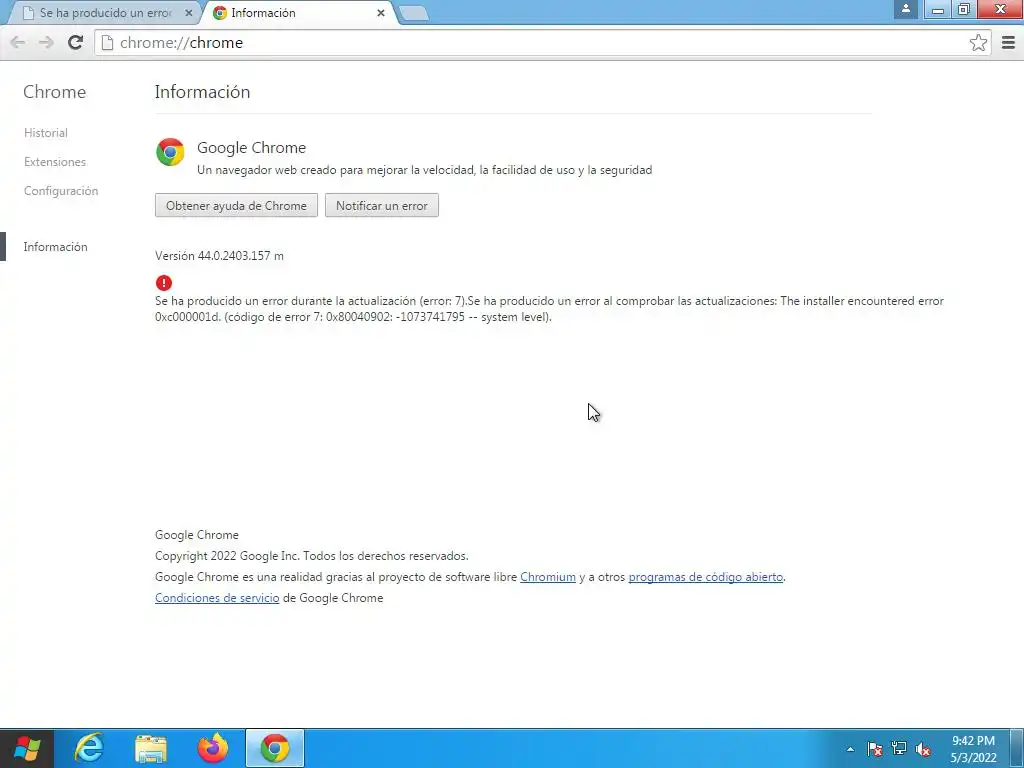This screenshot has height=768, width=1024.
Task: Open Configuración in the sidebar
Action: 61,191
